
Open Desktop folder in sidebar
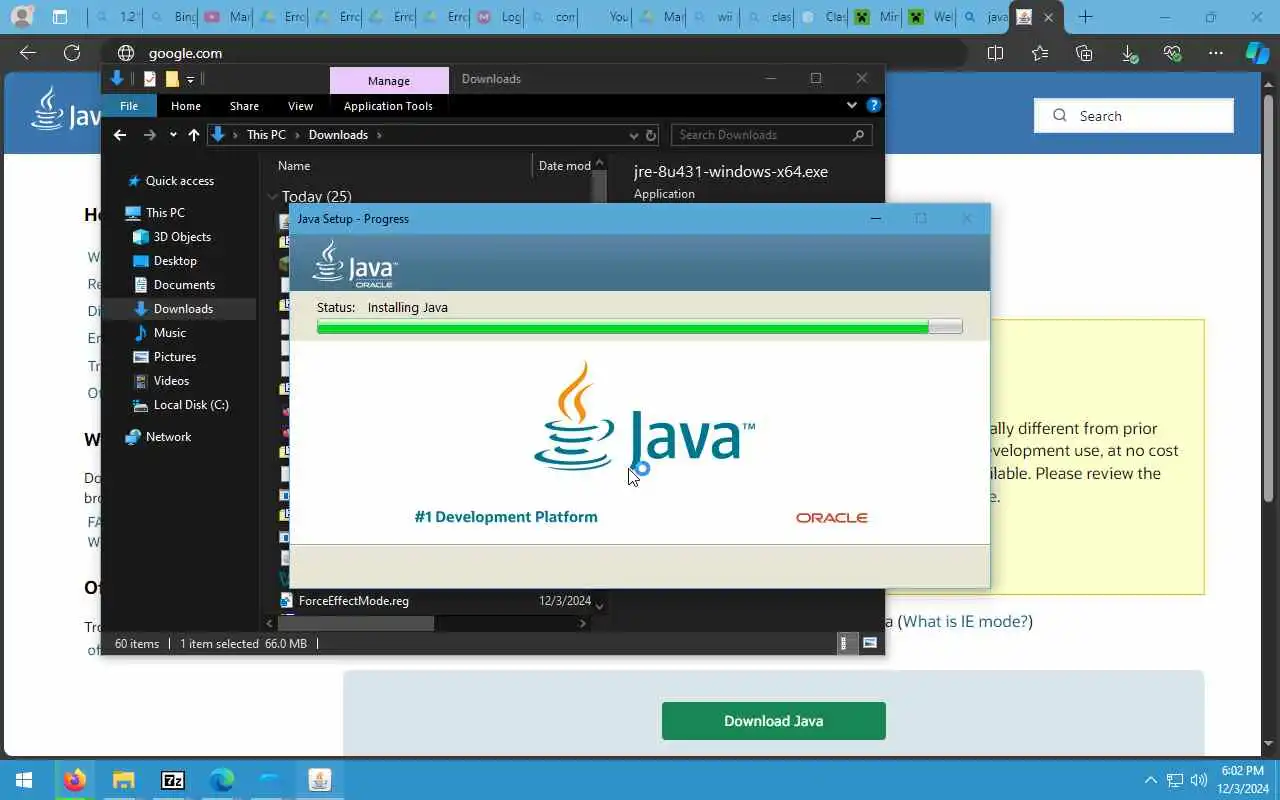click(175, 261)
